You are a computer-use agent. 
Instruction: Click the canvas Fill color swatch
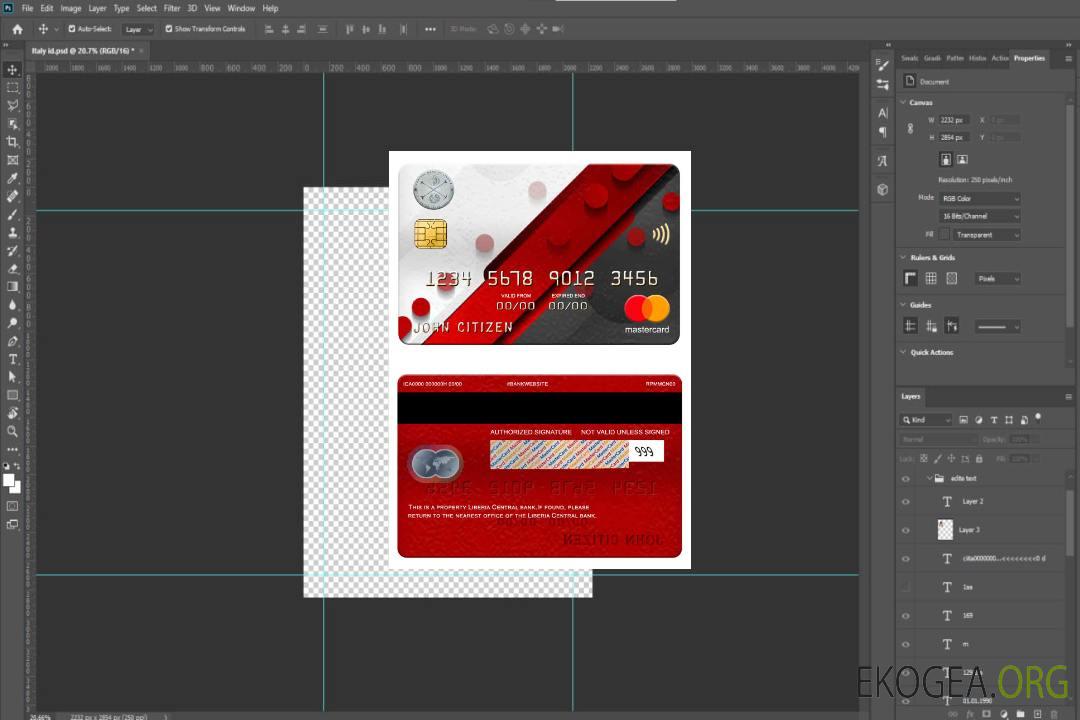[945, 235]
